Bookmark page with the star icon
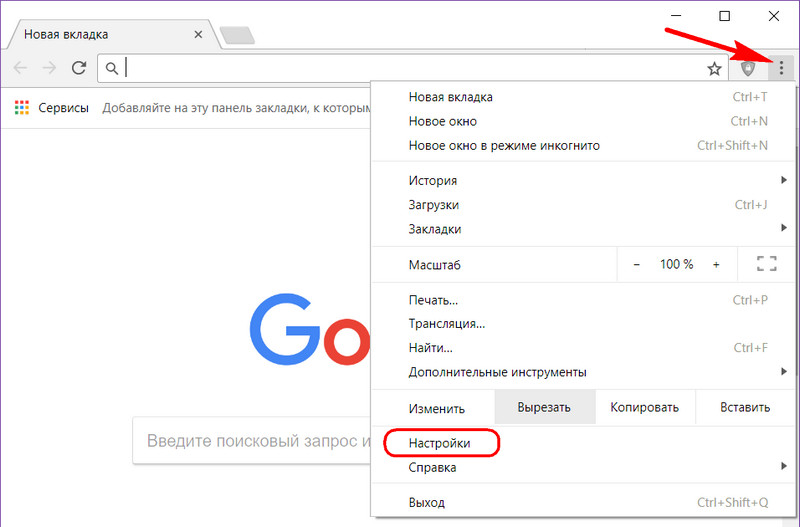This screenshot has width=800, height=527. 714,68
